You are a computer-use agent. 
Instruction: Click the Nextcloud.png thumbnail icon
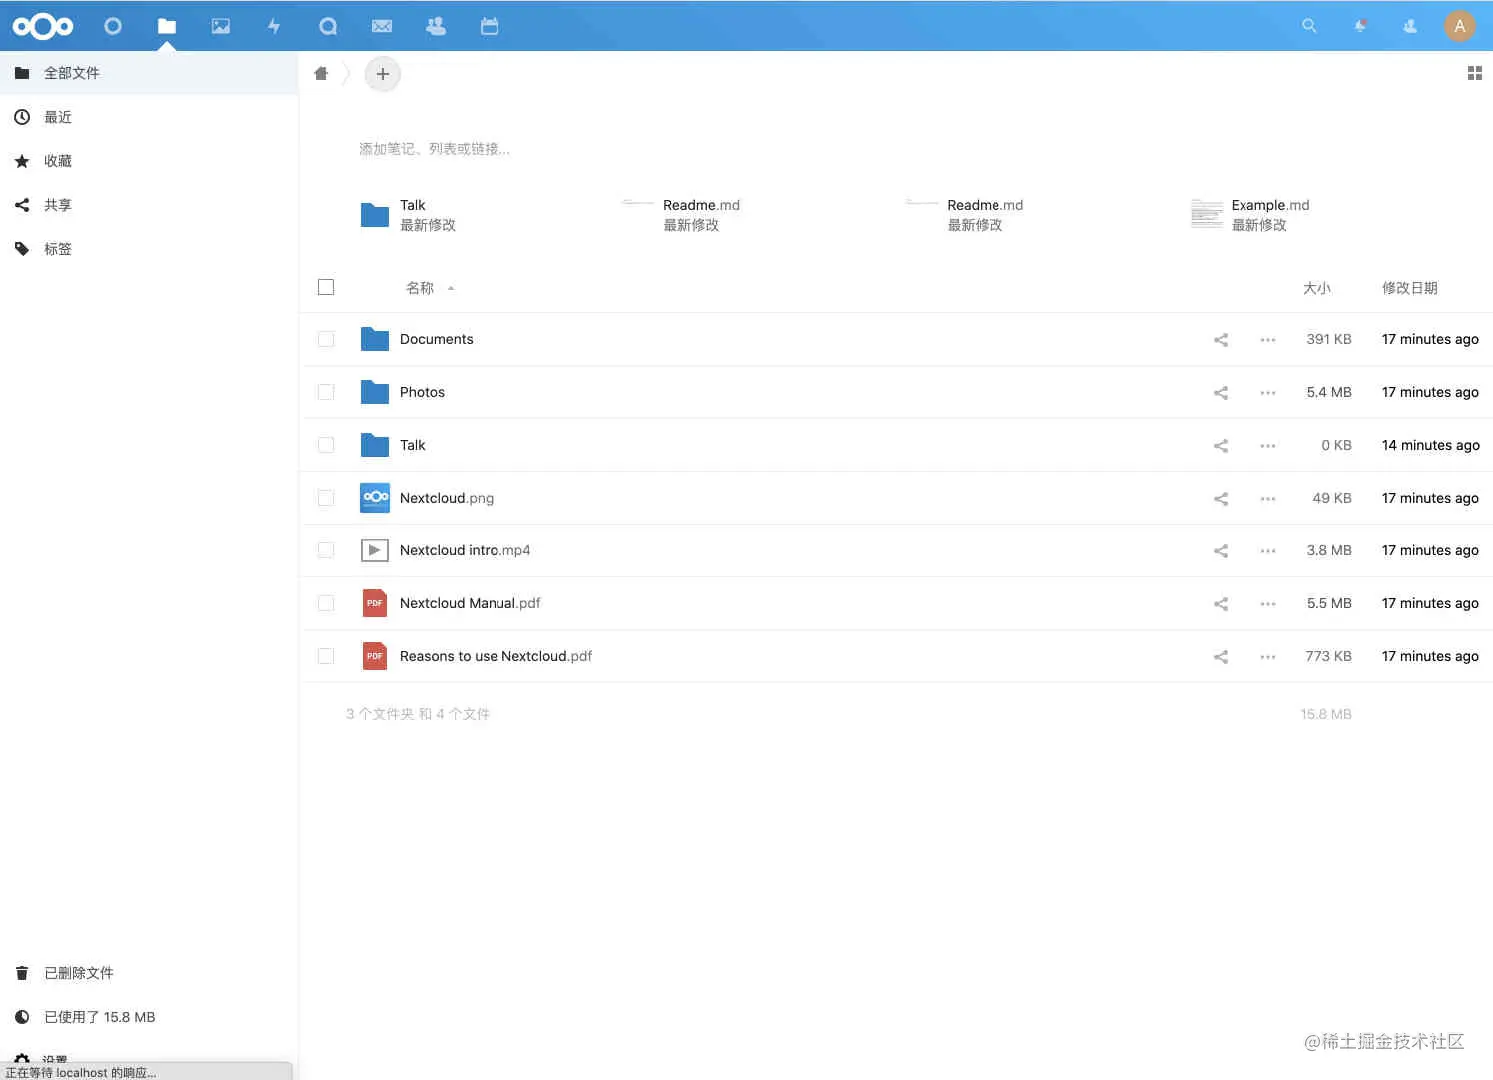tap(375, 498)
